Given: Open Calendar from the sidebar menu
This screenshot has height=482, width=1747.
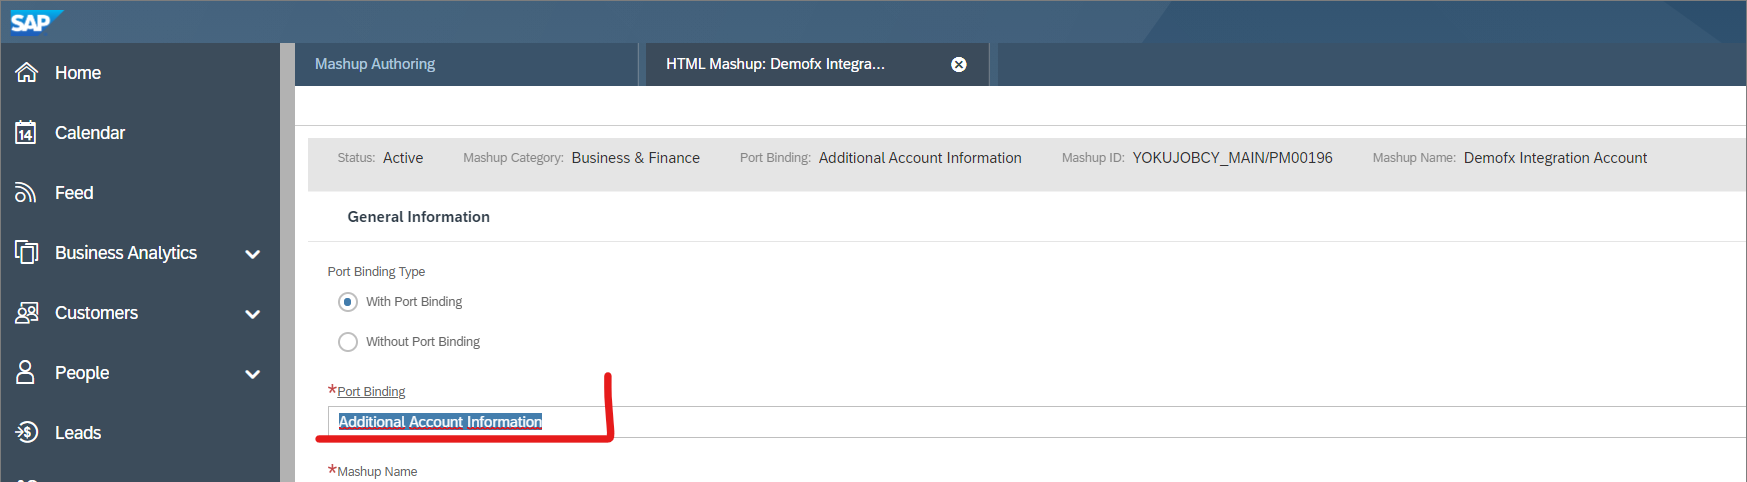Looking at the screenshot, I should point(90,133).
